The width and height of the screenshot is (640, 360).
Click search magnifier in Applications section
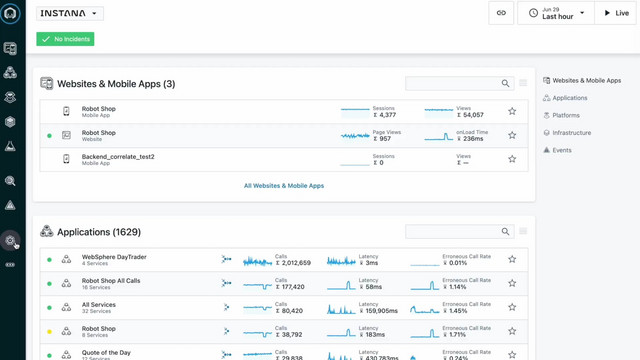[505, 231]
